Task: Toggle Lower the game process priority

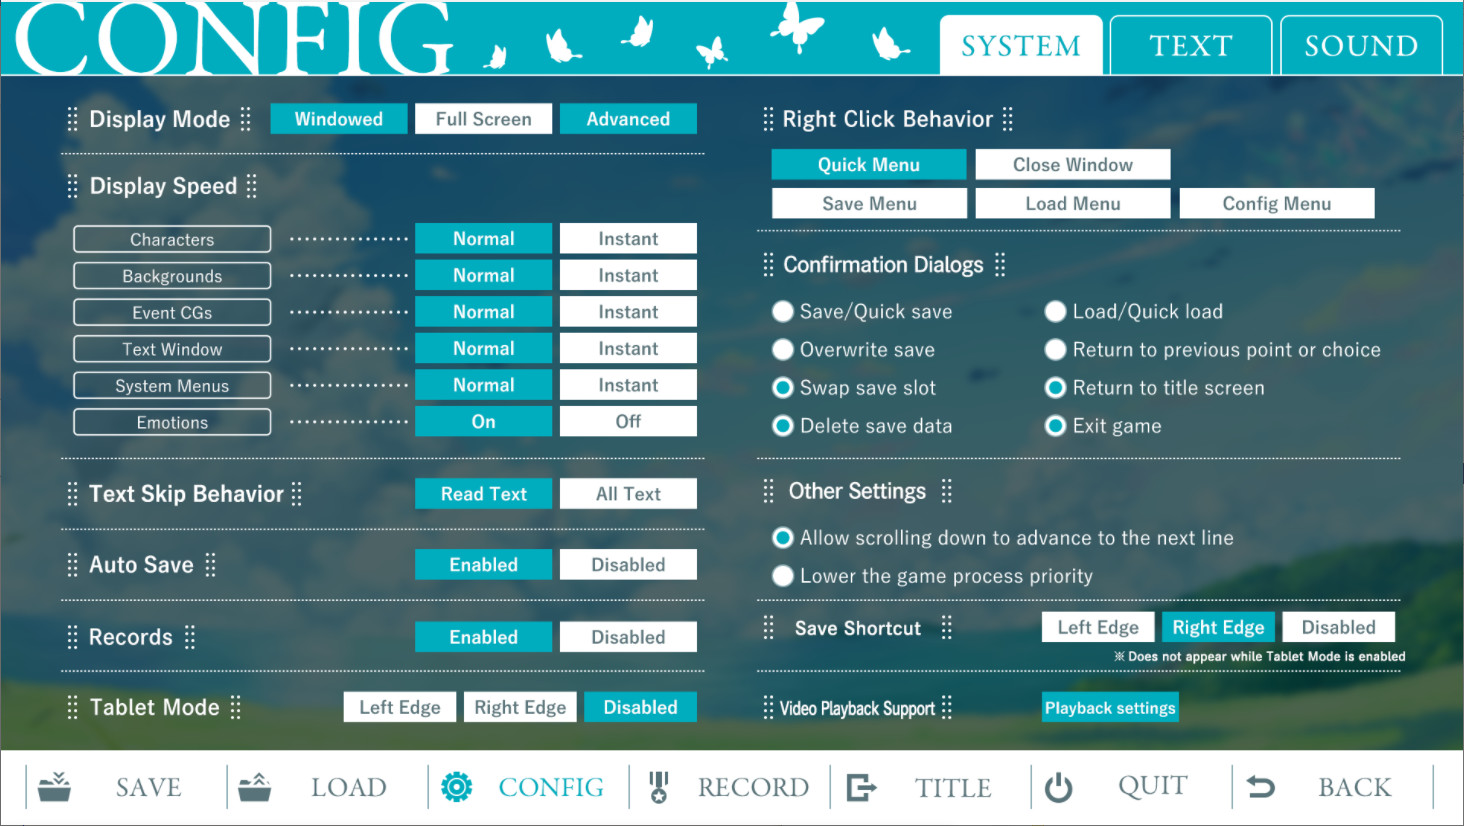Action: (783, 576)
